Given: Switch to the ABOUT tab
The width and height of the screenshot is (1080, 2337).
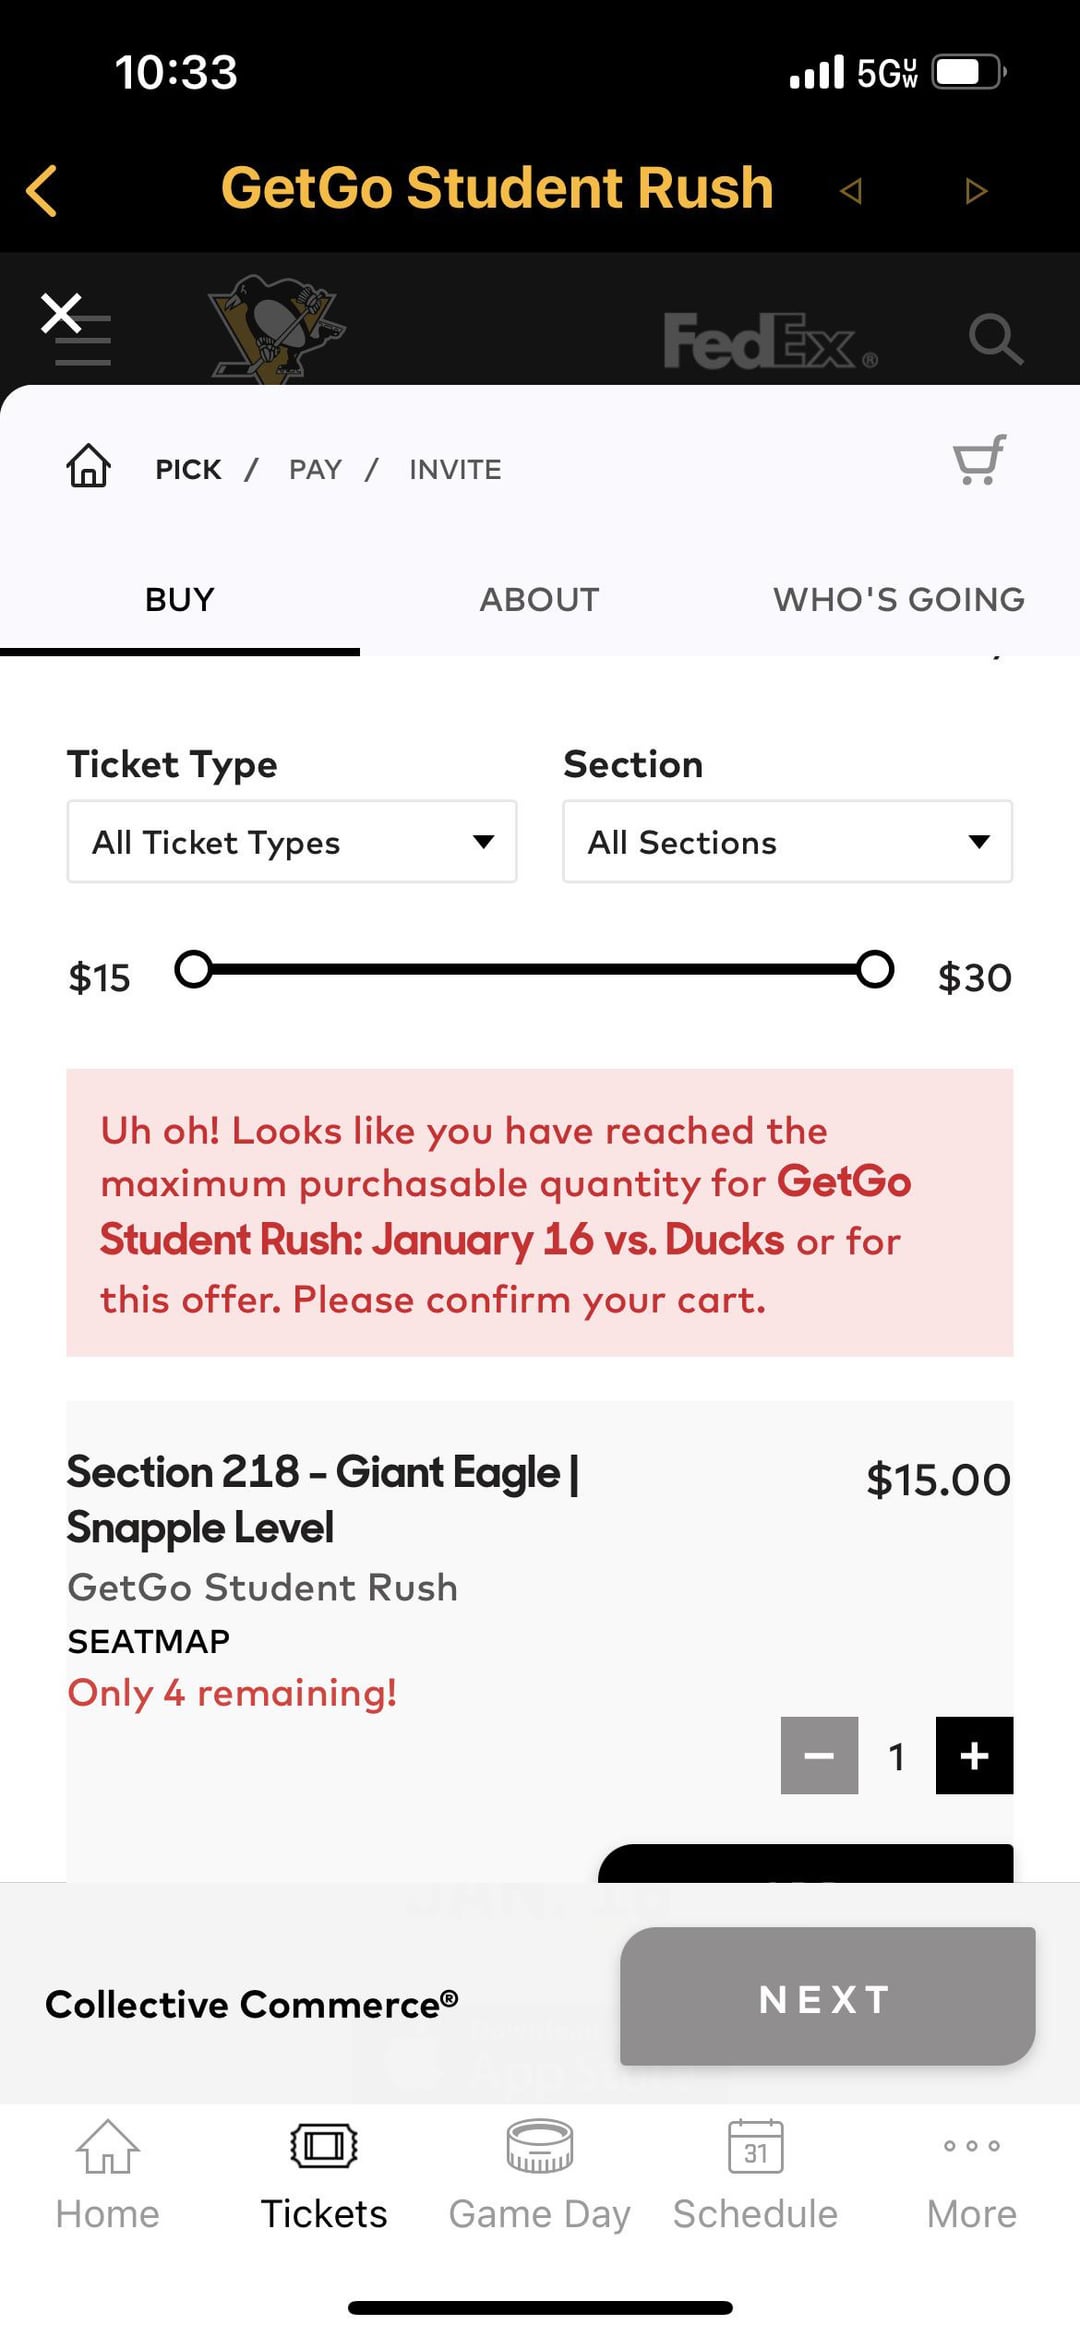Looking at the screenshot, I should click(539, 599).
